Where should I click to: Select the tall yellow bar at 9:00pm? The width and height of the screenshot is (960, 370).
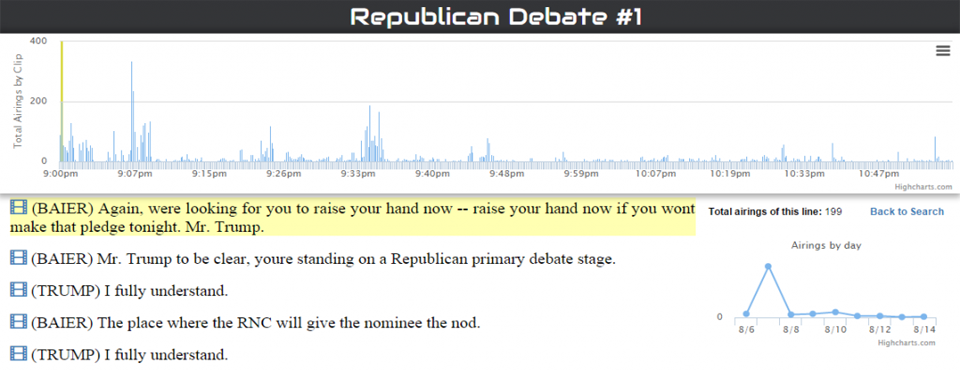point(62,102)
